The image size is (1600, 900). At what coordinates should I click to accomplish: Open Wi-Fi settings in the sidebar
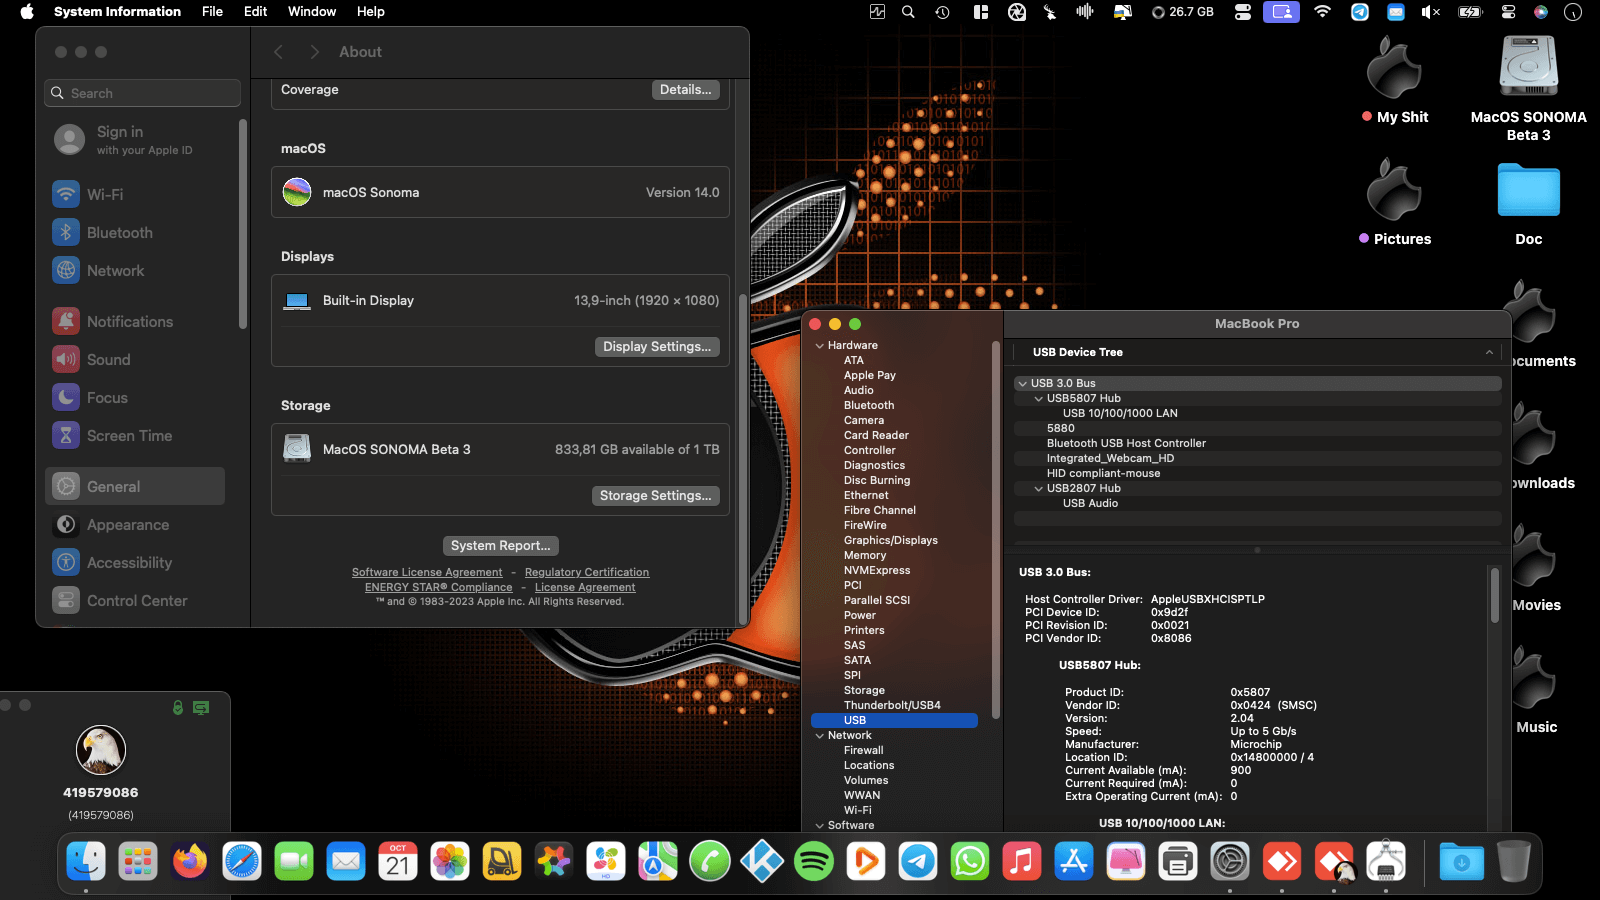(x=135, y=194)
